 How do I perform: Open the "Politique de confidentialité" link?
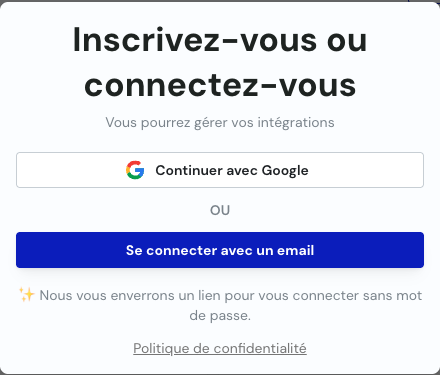220,349
